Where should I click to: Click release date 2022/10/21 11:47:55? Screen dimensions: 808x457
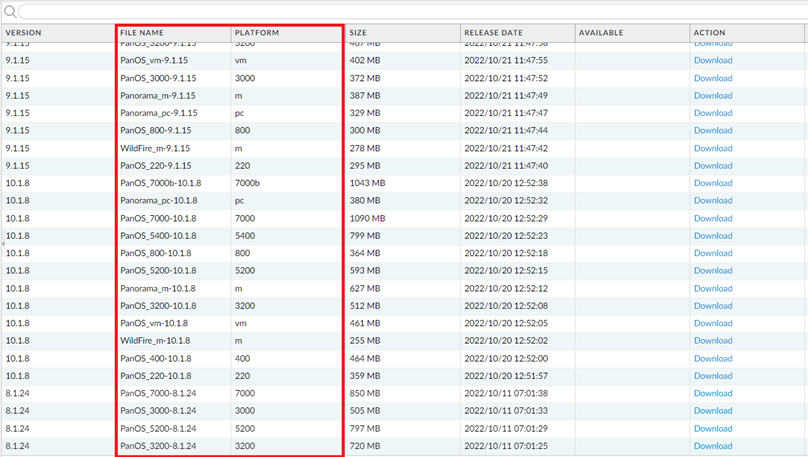[x=506, y=60]
